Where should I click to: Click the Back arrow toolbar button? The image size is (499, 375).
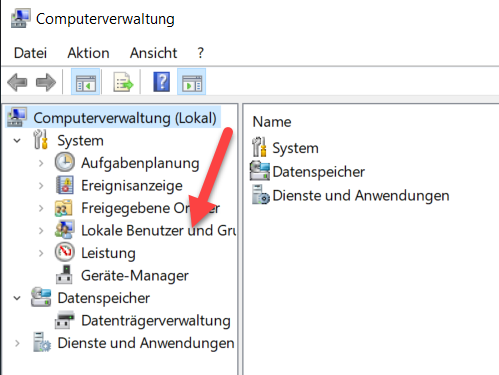[x=17, y=82]
